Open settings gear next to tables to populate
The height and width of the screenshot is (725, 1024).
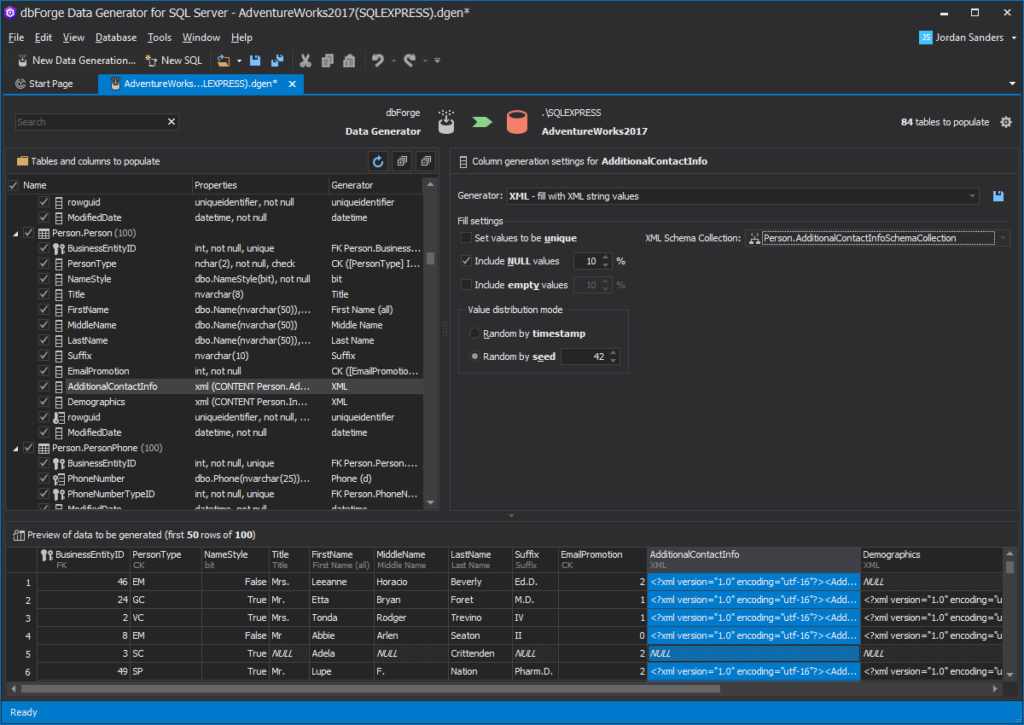point(1006,122)
